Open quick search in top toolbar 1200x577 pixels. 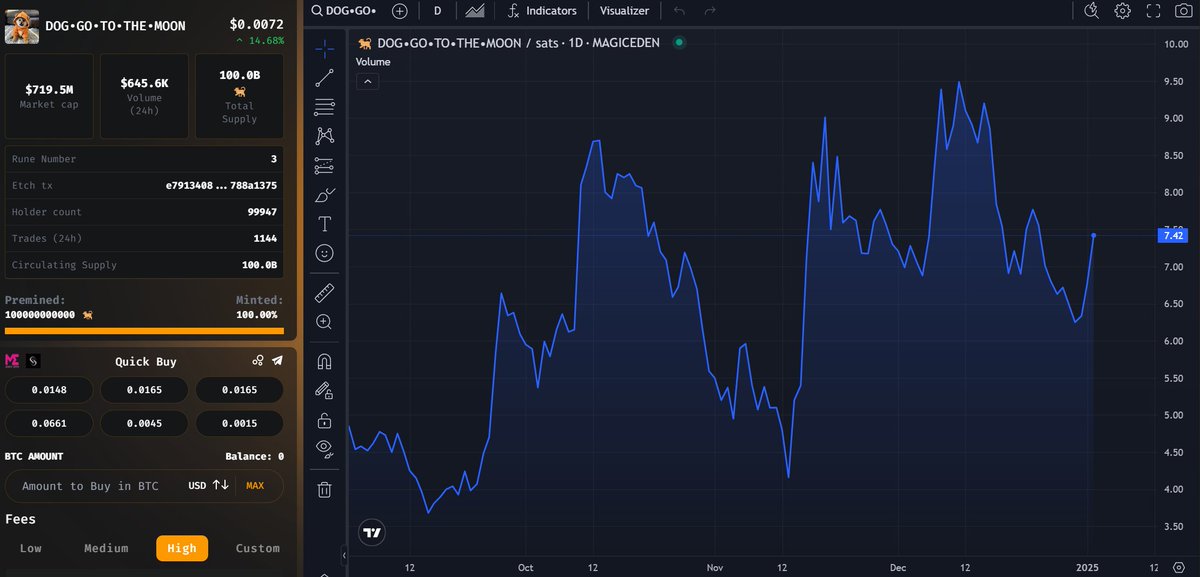1092,11
